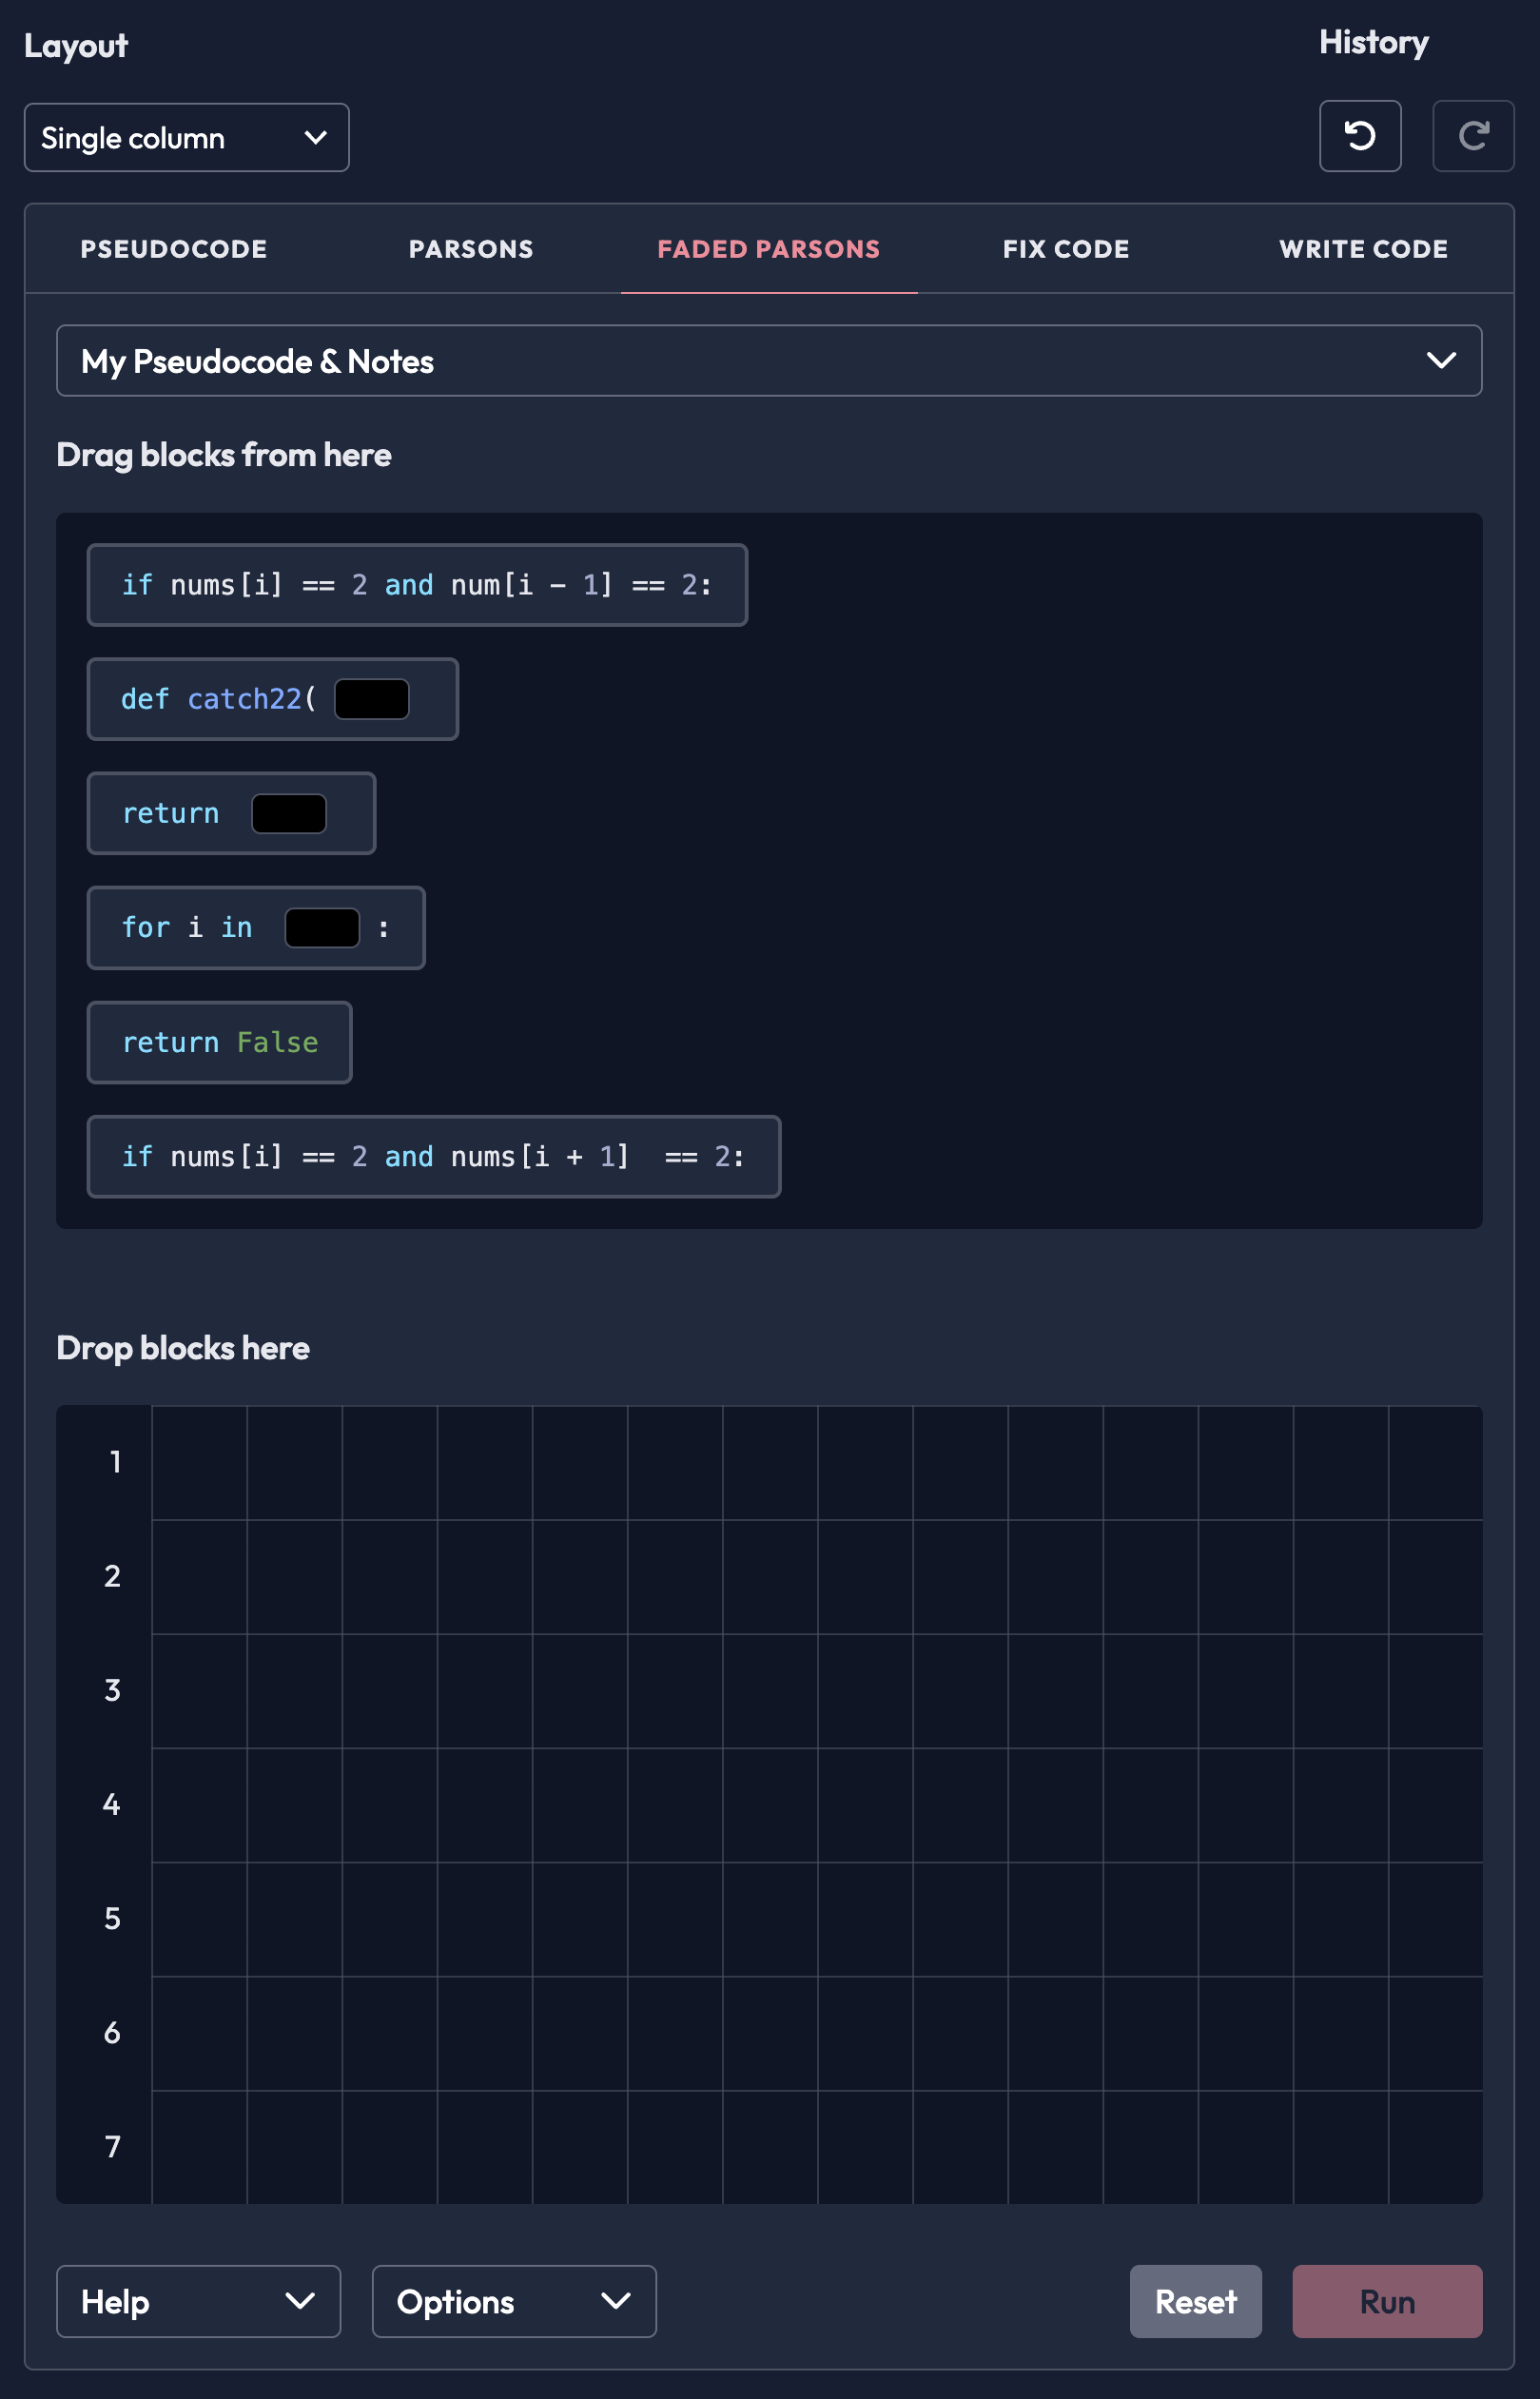This screenshot has width=1540, height=2399.
Task: Click the redo history icon
Action: [x=1472, y=136]
